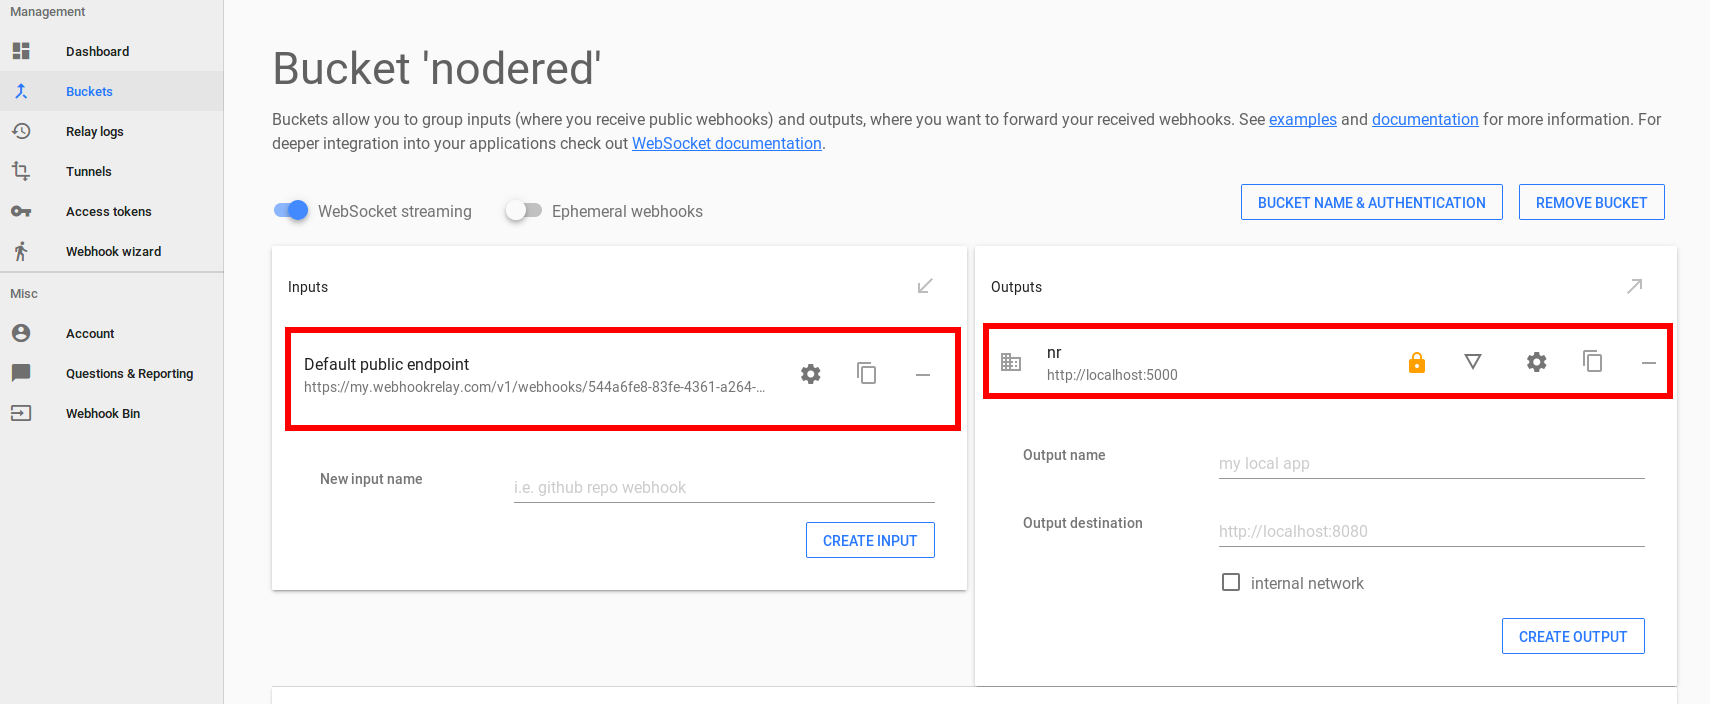Image resolution: width=1710 pixels, height=704 pixels.
Task: Remove the nr output with minus icon
Action: pyautogui.click(x=1649, y=363)
